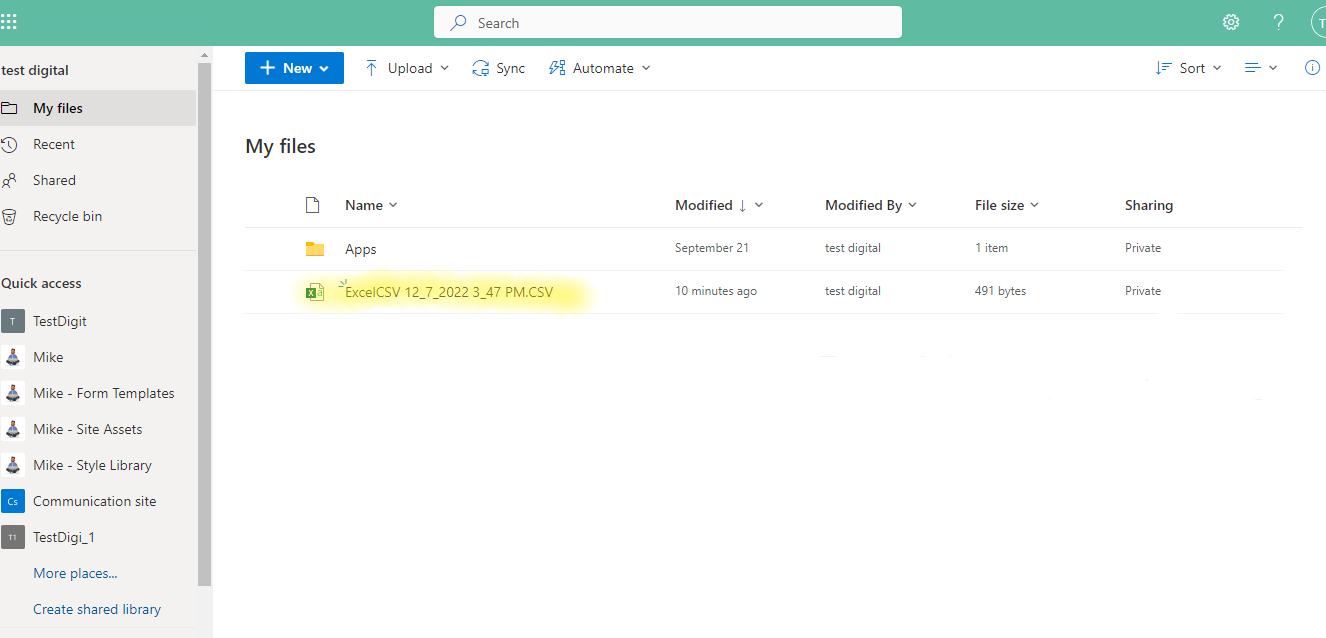Open the details pane info icon
Image resolution: width=1326 pixels, height=638 pixels.
coord(1312,68)
